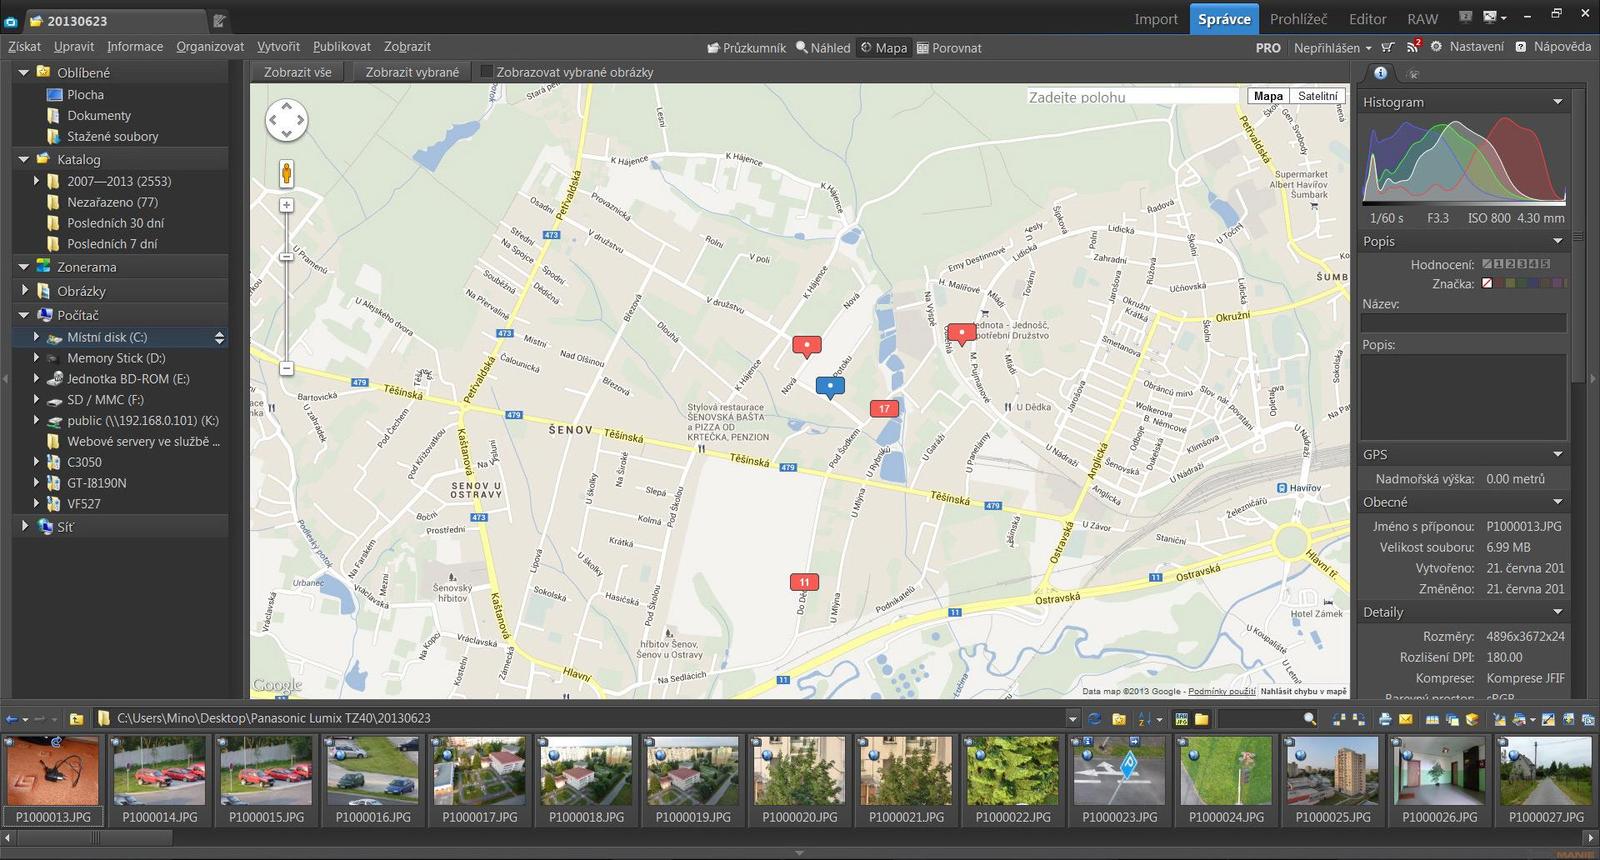Enable Zobrazovat vybrané obrázky checkbox
1600x860 pixels.
pyautogui.click(x=487, y=72)
